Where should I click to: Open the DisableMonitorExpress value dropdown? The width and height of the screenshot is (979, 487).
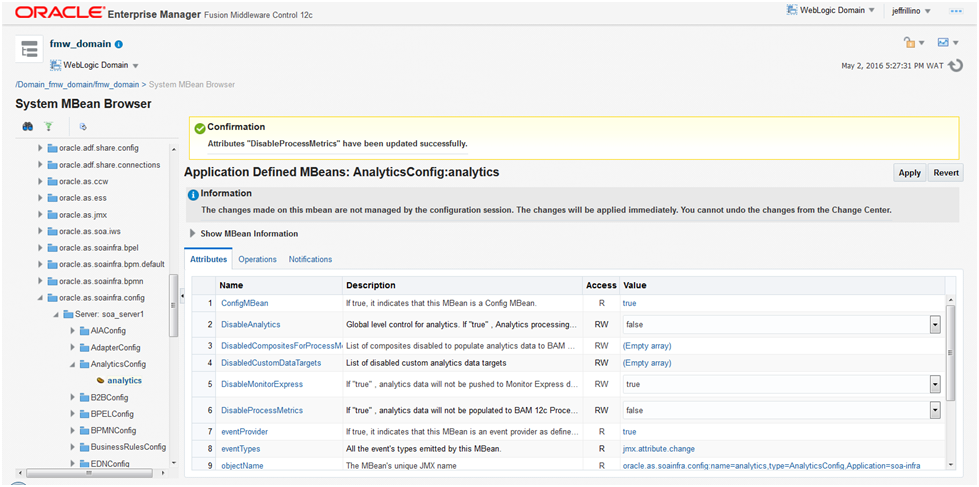[x=934, y=384]
